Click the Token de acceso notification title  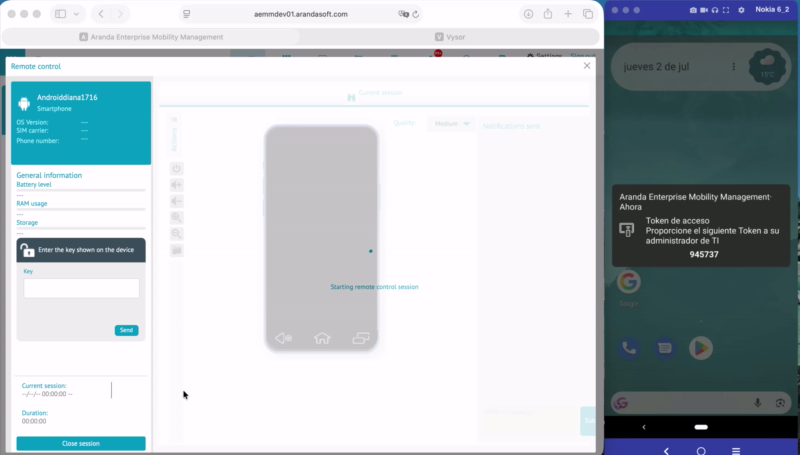point(678,221)
